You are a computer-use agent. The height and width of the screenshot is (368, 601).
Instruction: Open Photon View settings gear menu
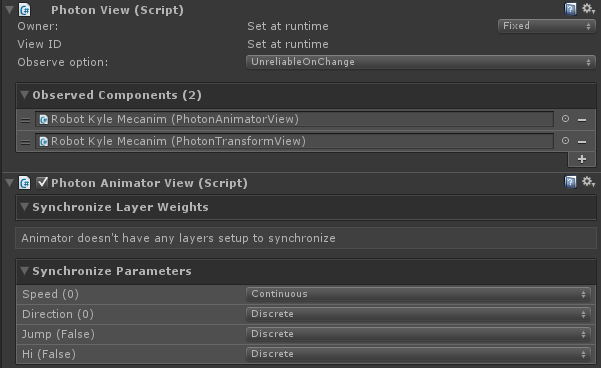pyautogui.click(x=588, y=8)
